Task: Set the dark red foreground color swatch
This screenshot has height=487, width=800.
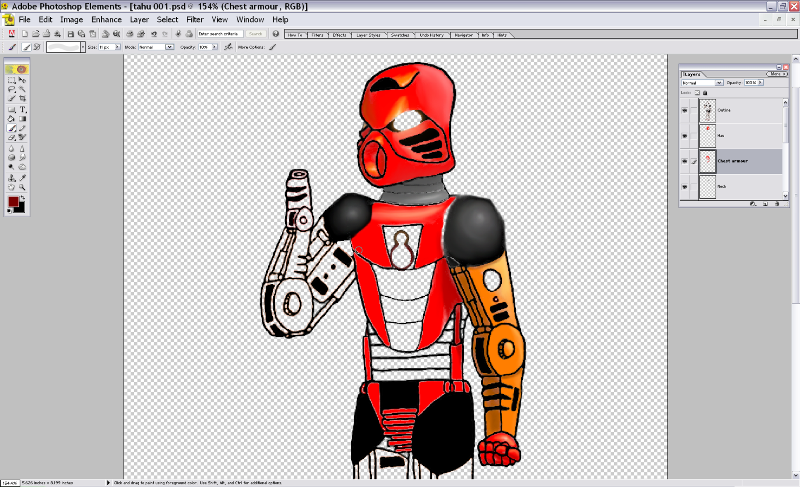Action: tap(13, 201)
